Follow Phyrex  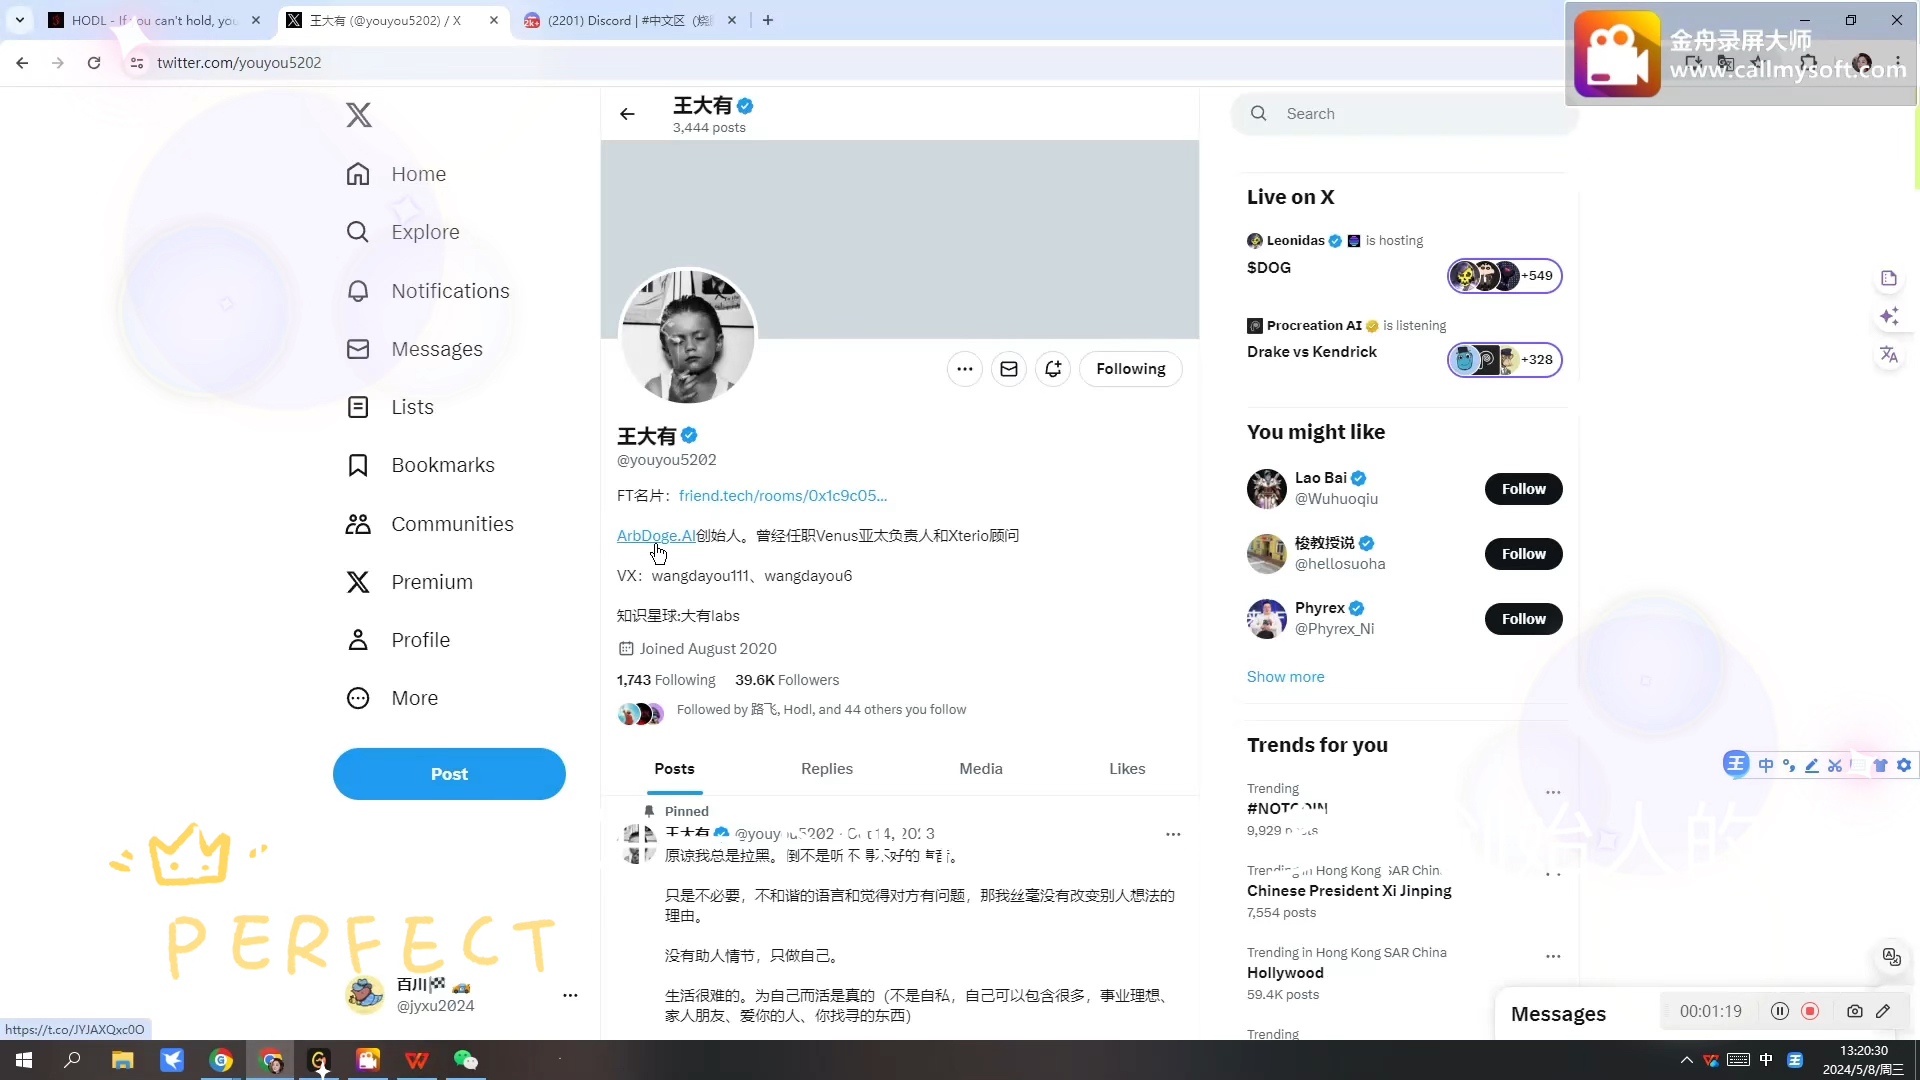coord(1523,619)
